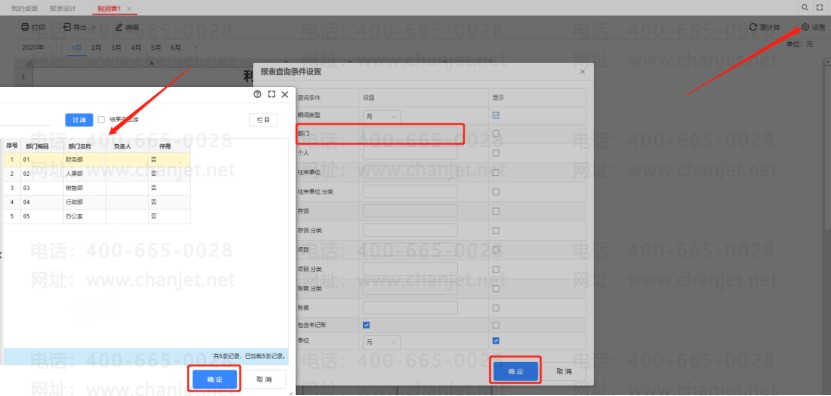The width and height of the screenshot is (831, 396).
Task: Maximize the department selection dialog
Action: click(271, 94)
